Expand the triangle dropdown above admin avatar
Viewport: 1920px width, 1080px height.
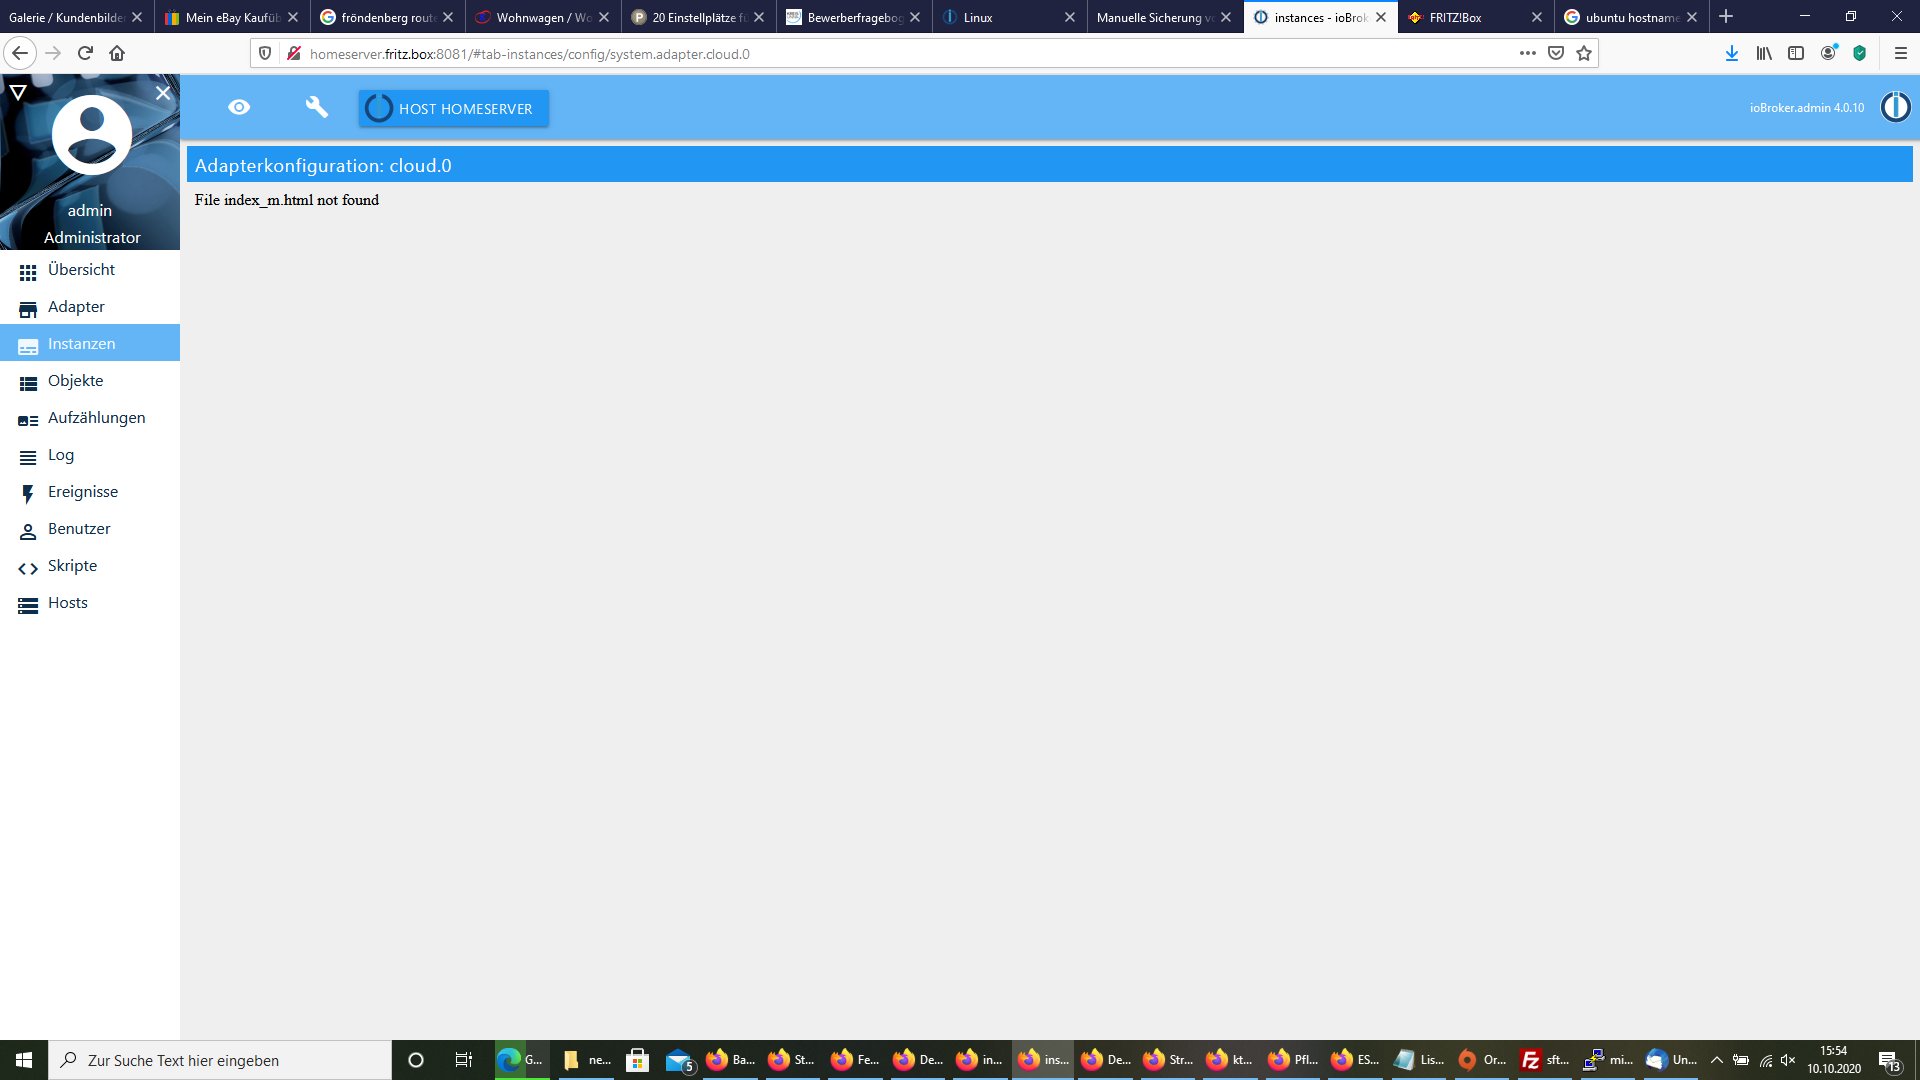pos(18,93)
